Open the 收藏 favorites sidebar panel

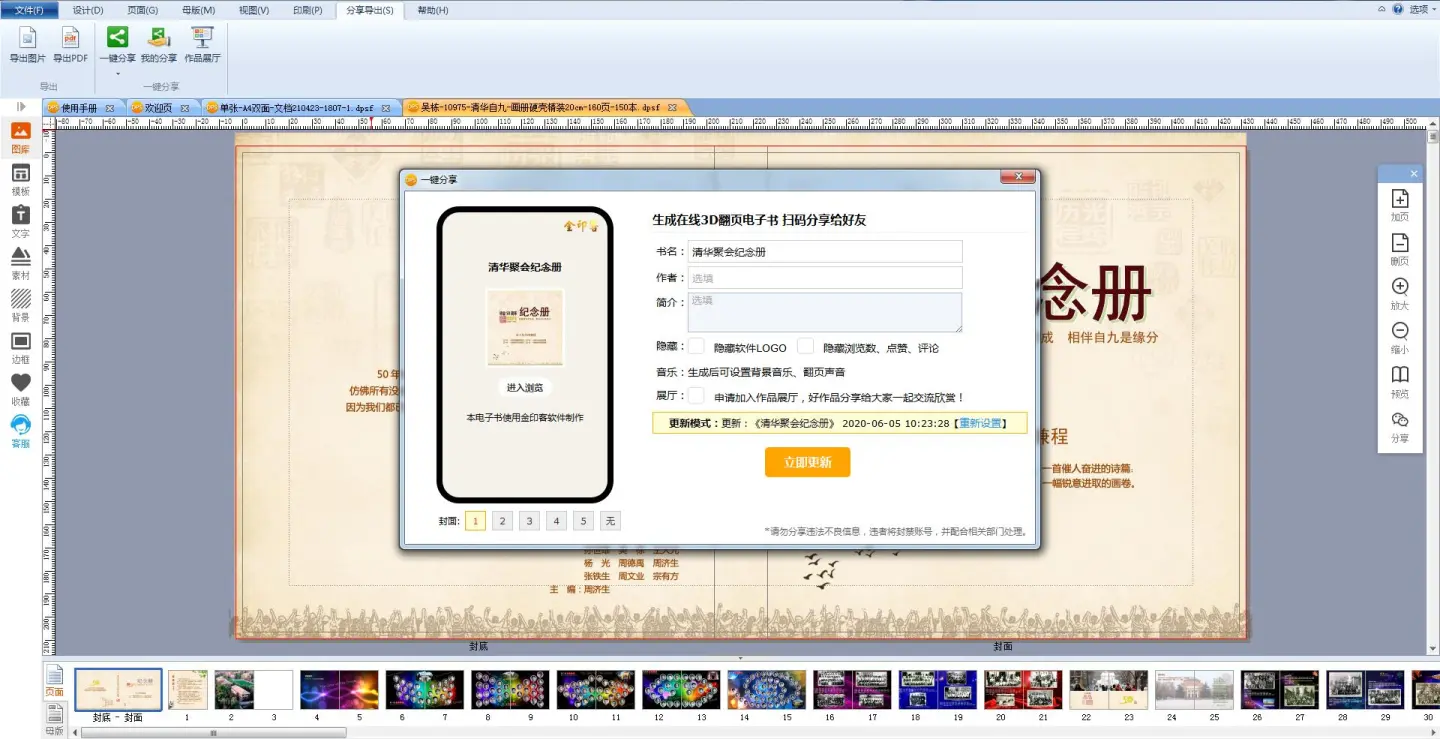point(20,390)
